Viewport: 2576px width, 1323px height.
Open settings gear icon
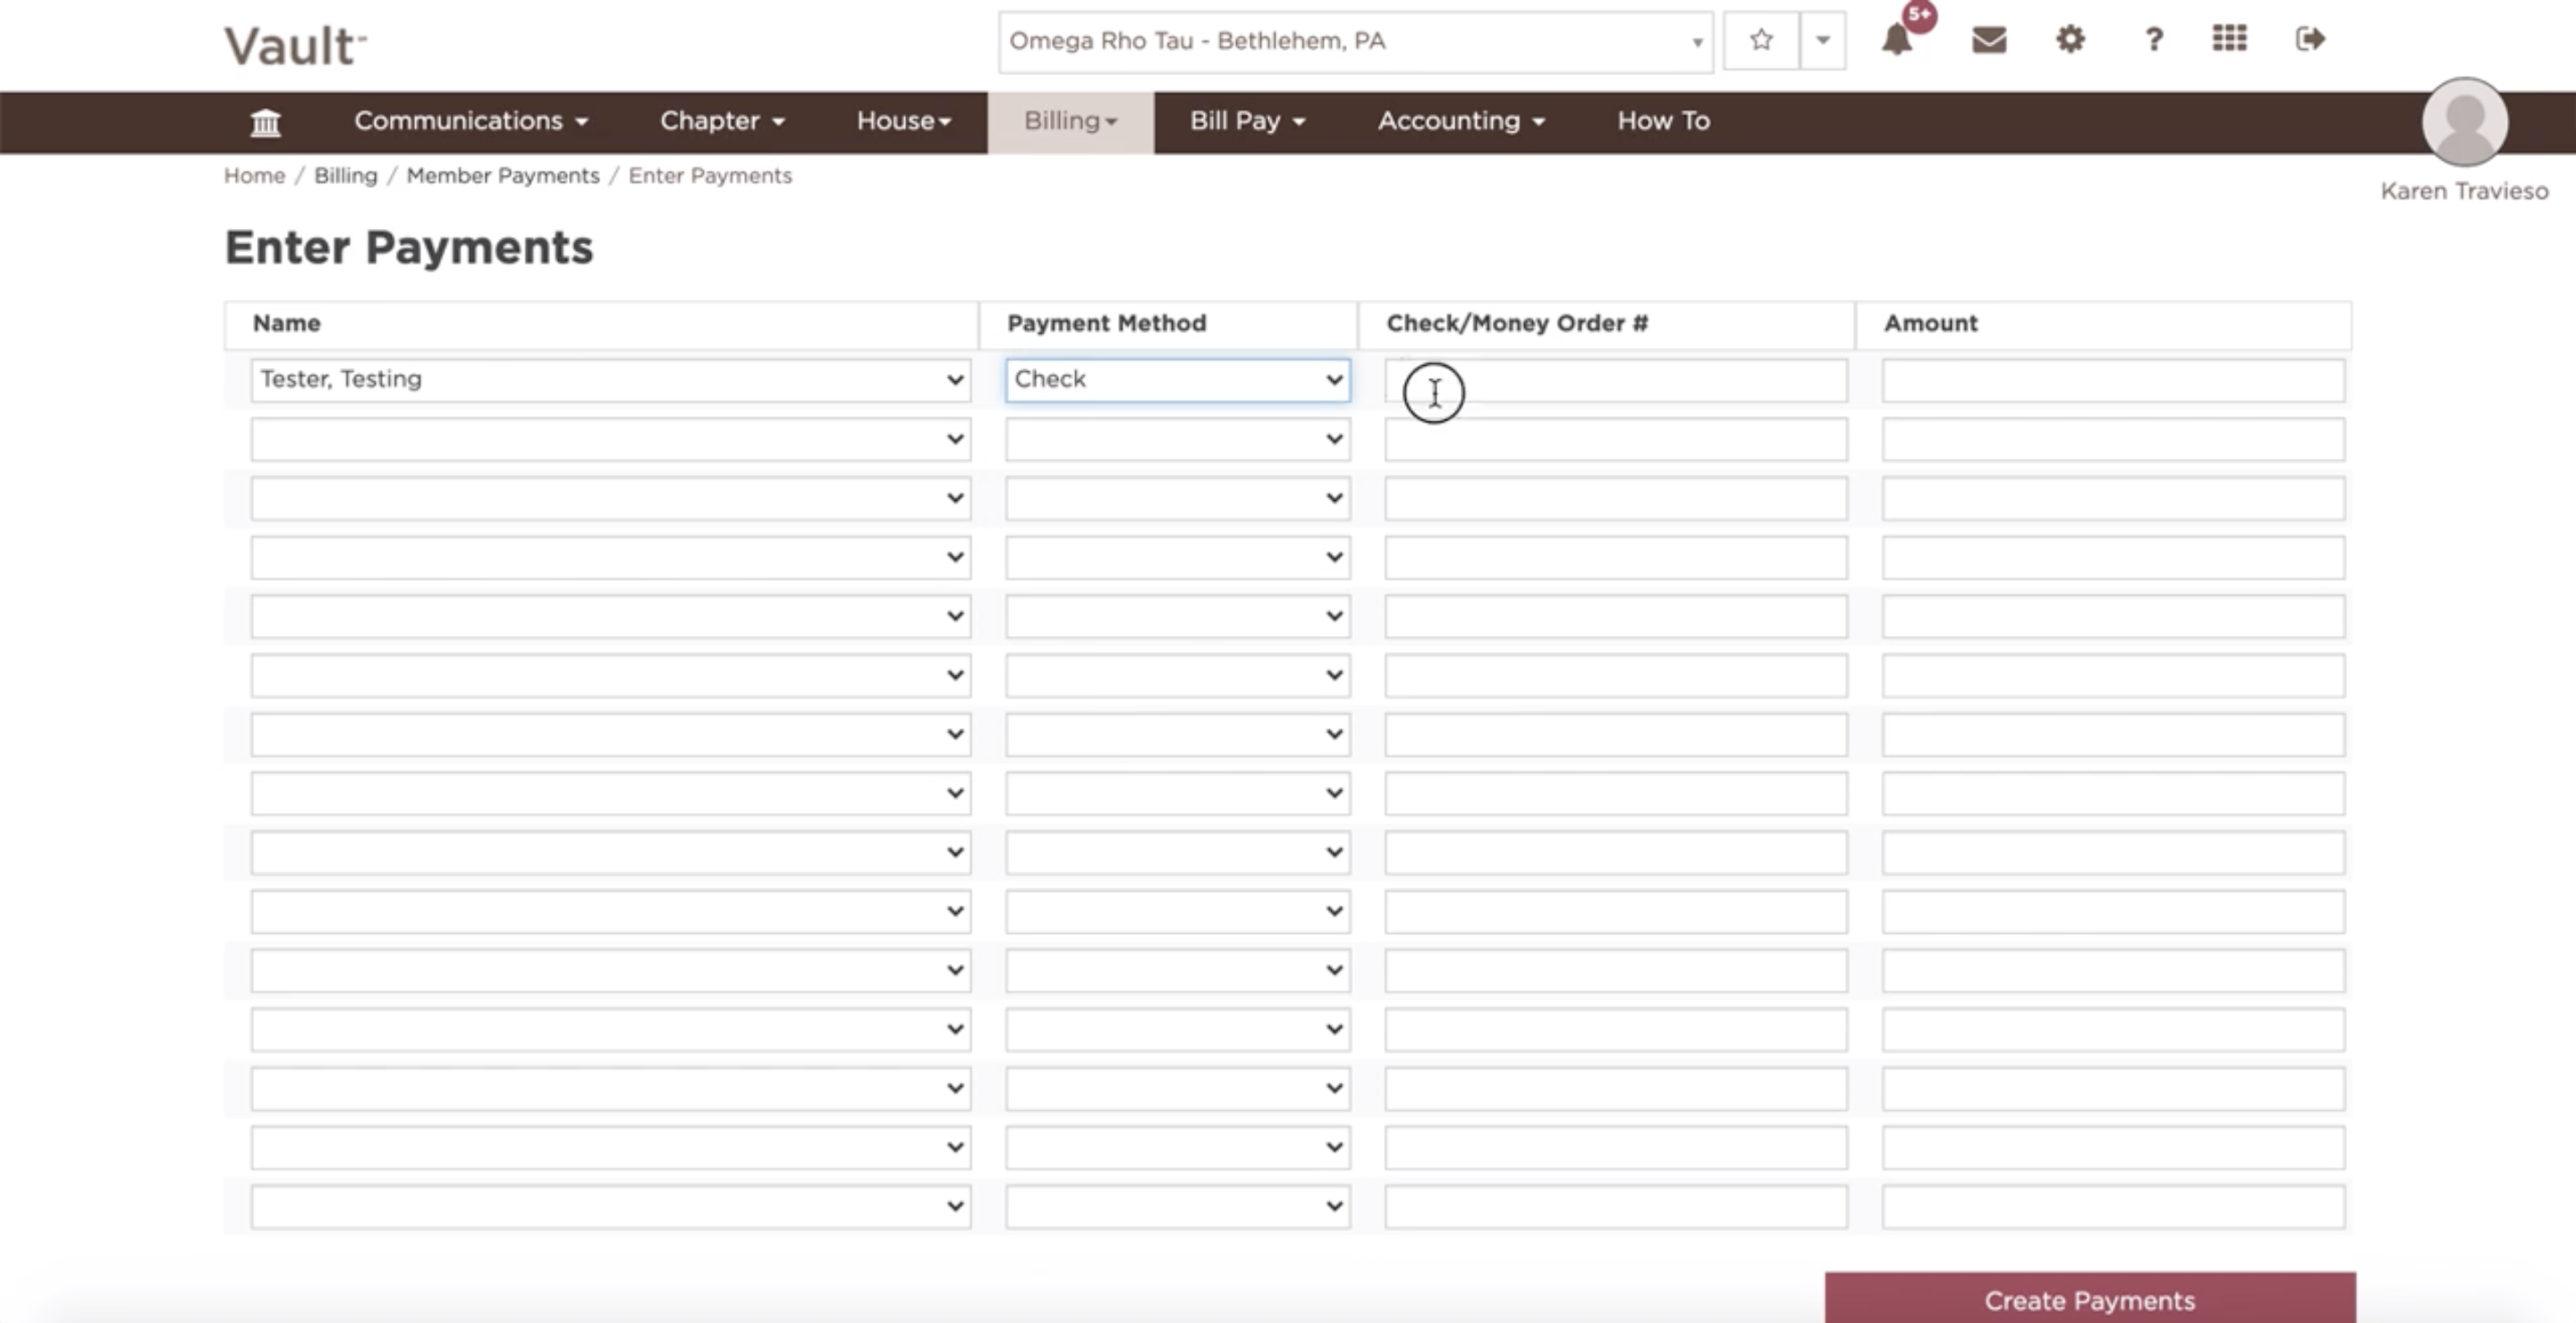click(2070, 40)
